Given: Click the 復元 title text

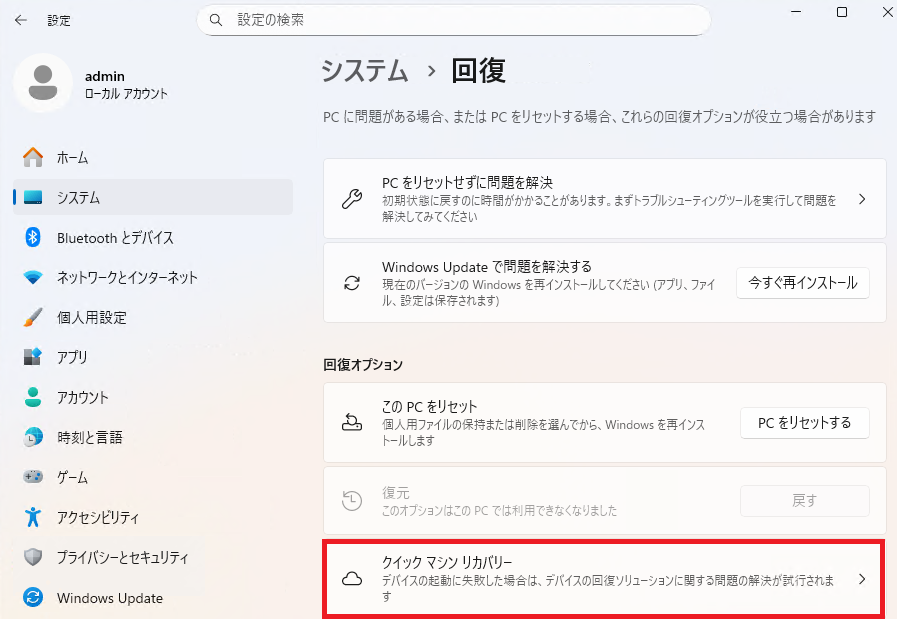Looking at the screenshot, I should tap(396, 493).
